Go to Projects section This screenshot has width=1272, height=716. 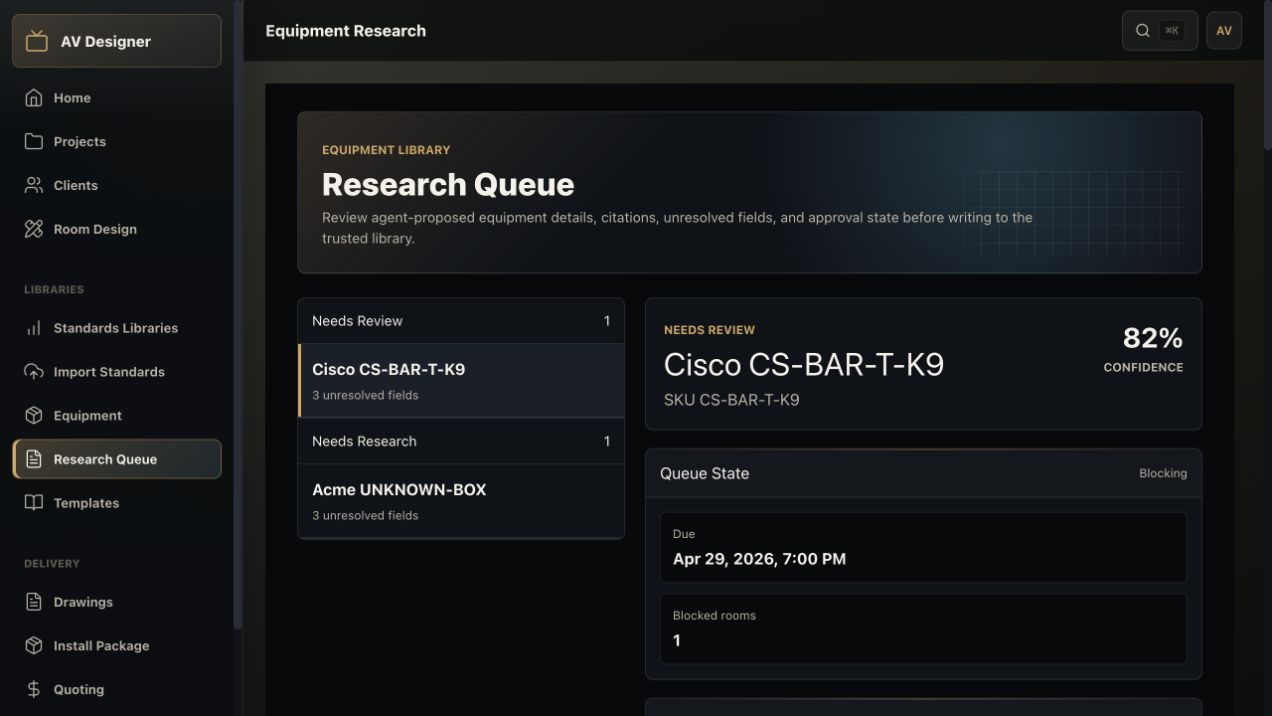(117, 141)
